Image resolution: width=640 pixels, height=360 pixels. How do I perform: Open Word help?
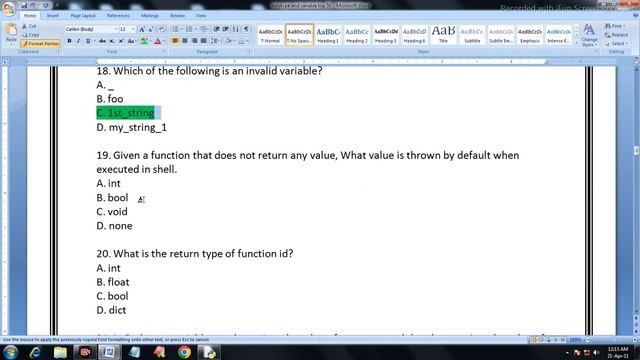[x=636, y=16]
